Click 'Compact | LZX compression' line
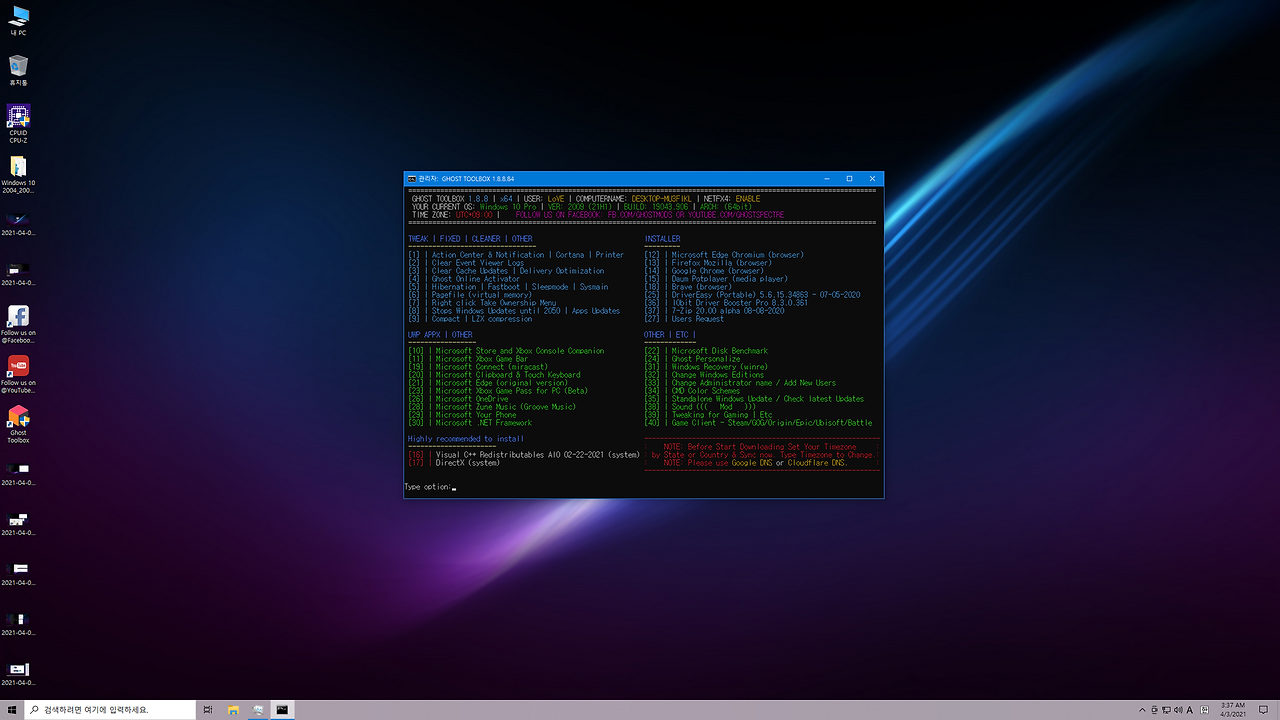Viewport: 1280px width, 720px height. coord(470,319)
